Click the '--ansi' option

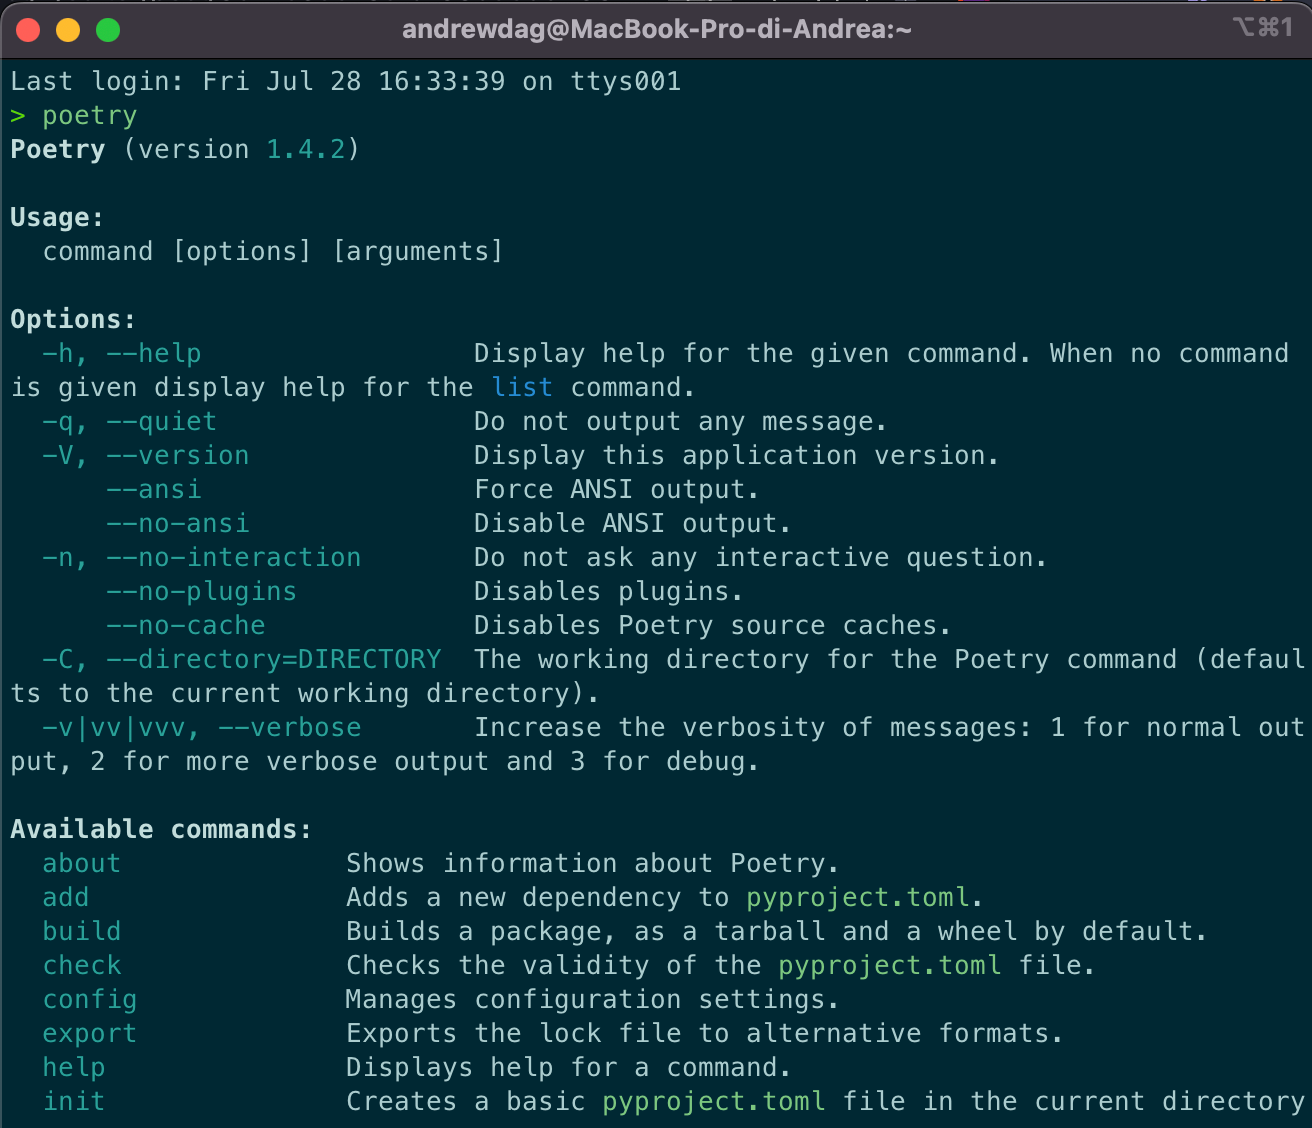[x=154, y=489]
